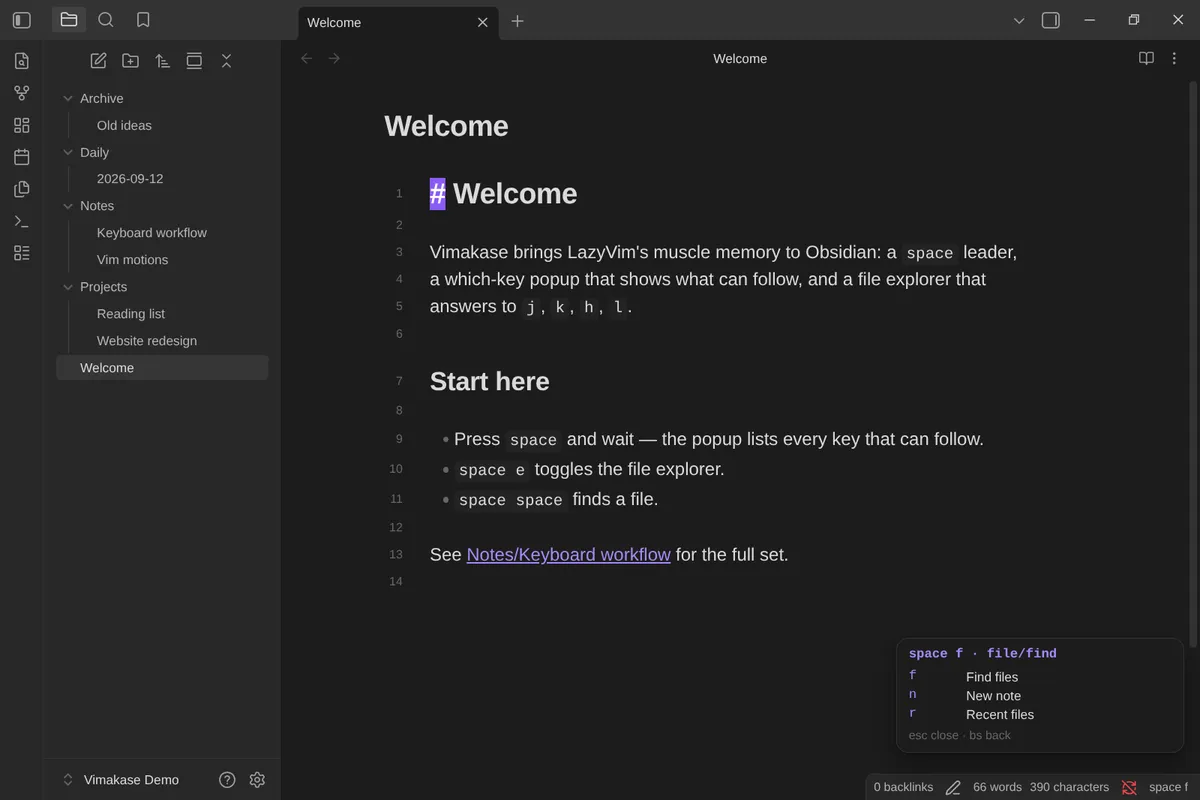The height and width of the screenshot is (800, 1200).
Task: Insert template from ribbon icon
Action: [x=21, y=189]
